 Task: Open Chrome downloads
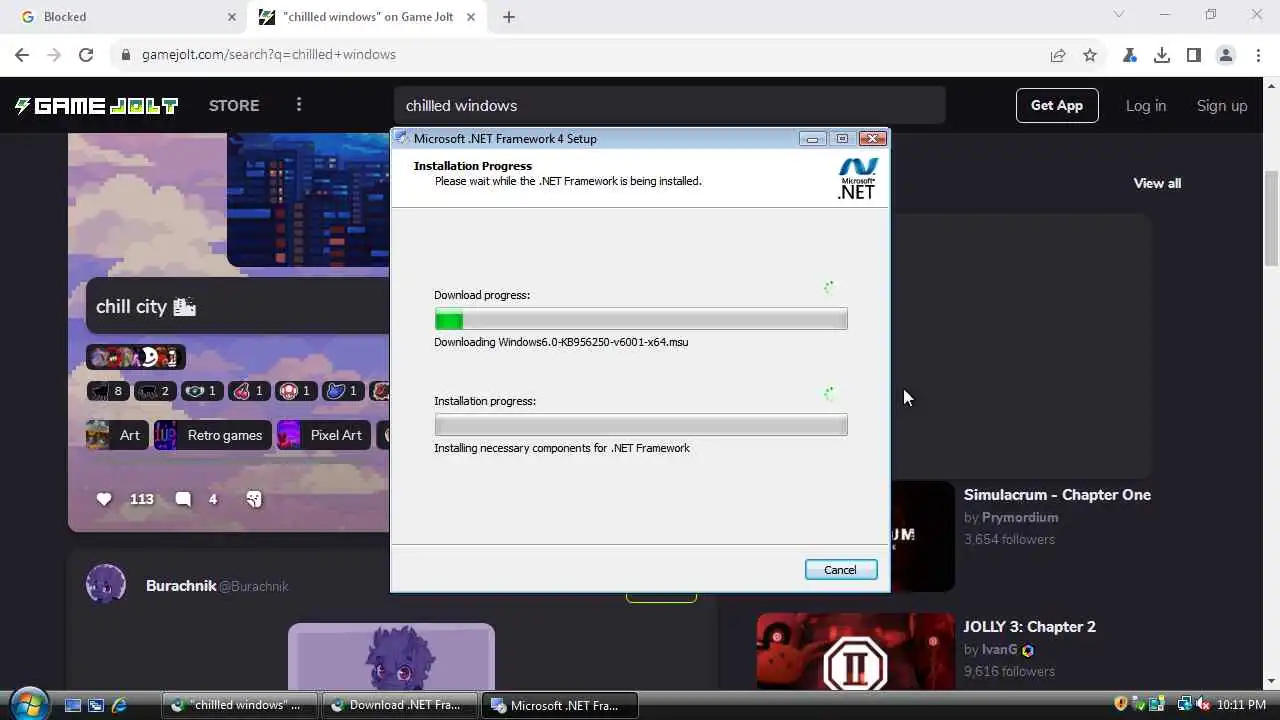(x=1162, y=55)
